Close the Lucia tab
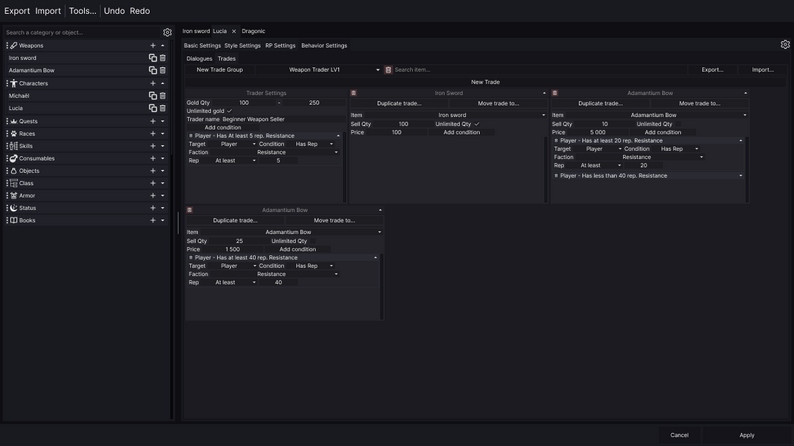 (x=234, y=31)
